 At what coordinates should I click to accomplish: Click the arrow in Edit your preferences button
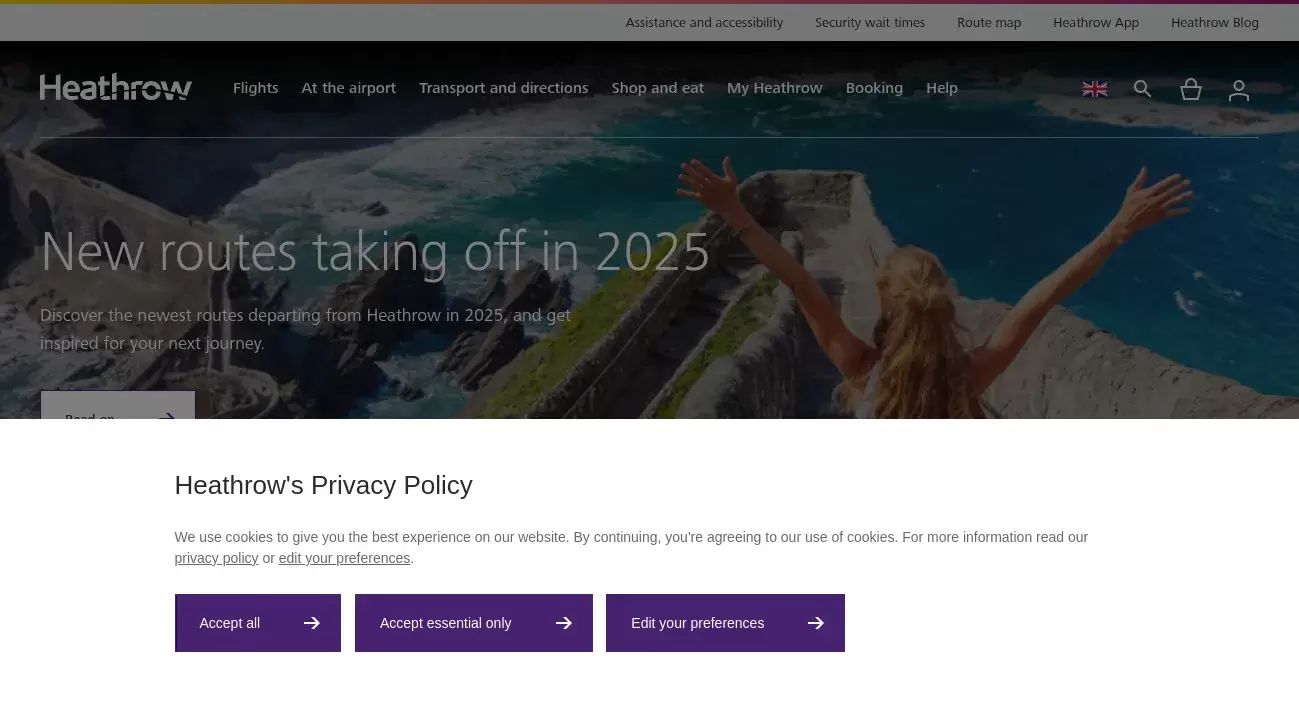[x=816, y=623]
